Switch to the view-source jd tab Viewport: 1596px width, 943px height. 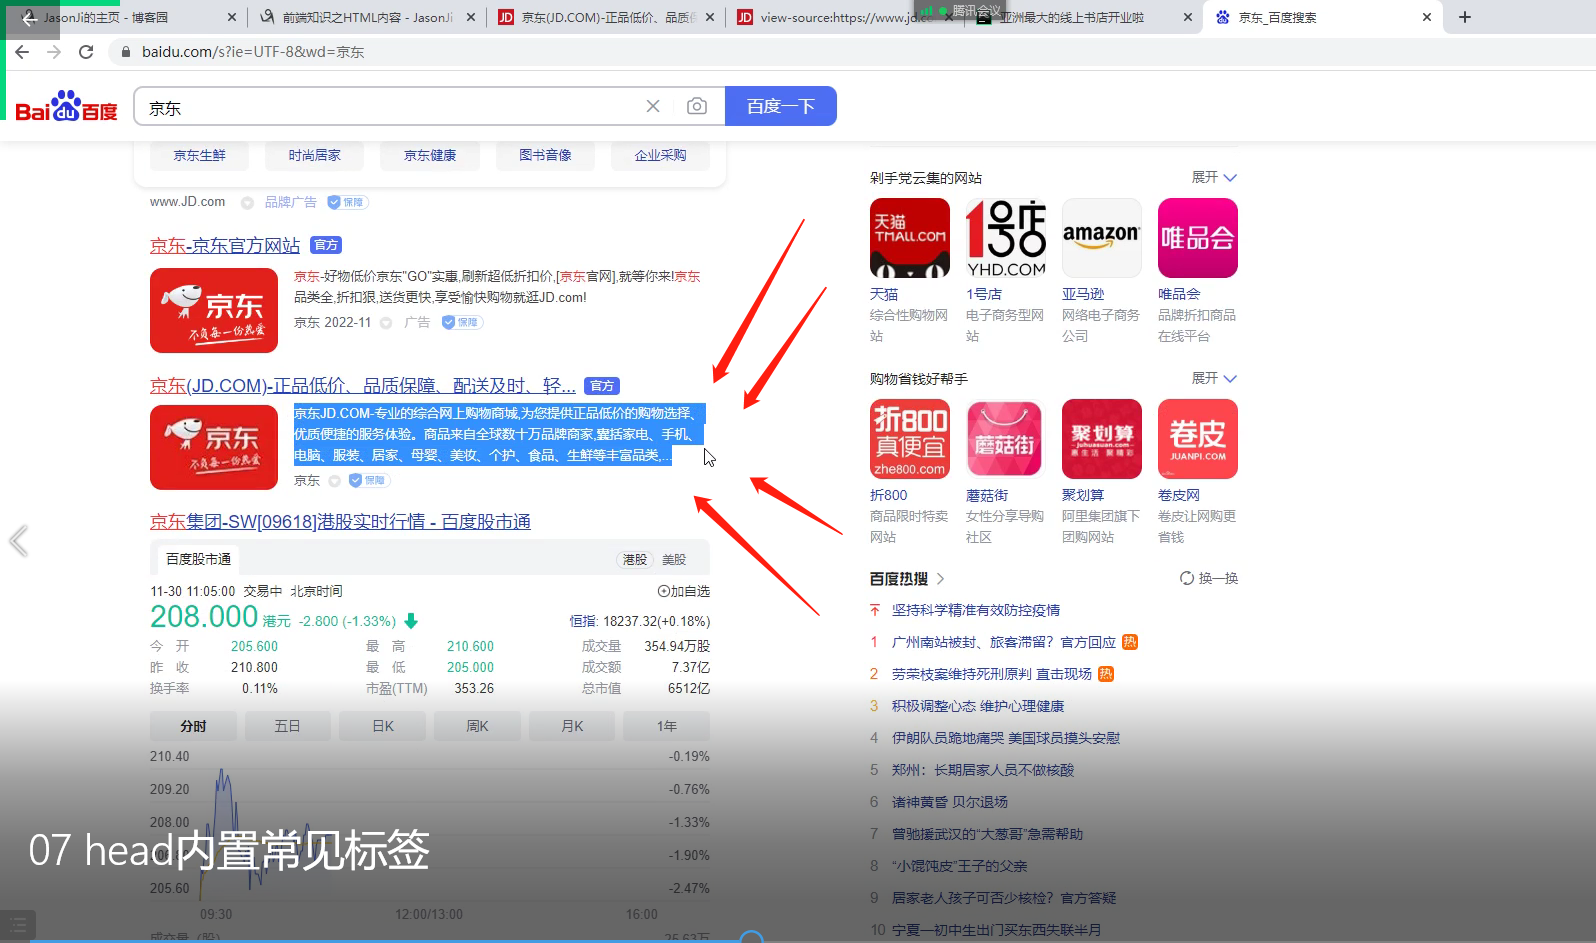845,17
